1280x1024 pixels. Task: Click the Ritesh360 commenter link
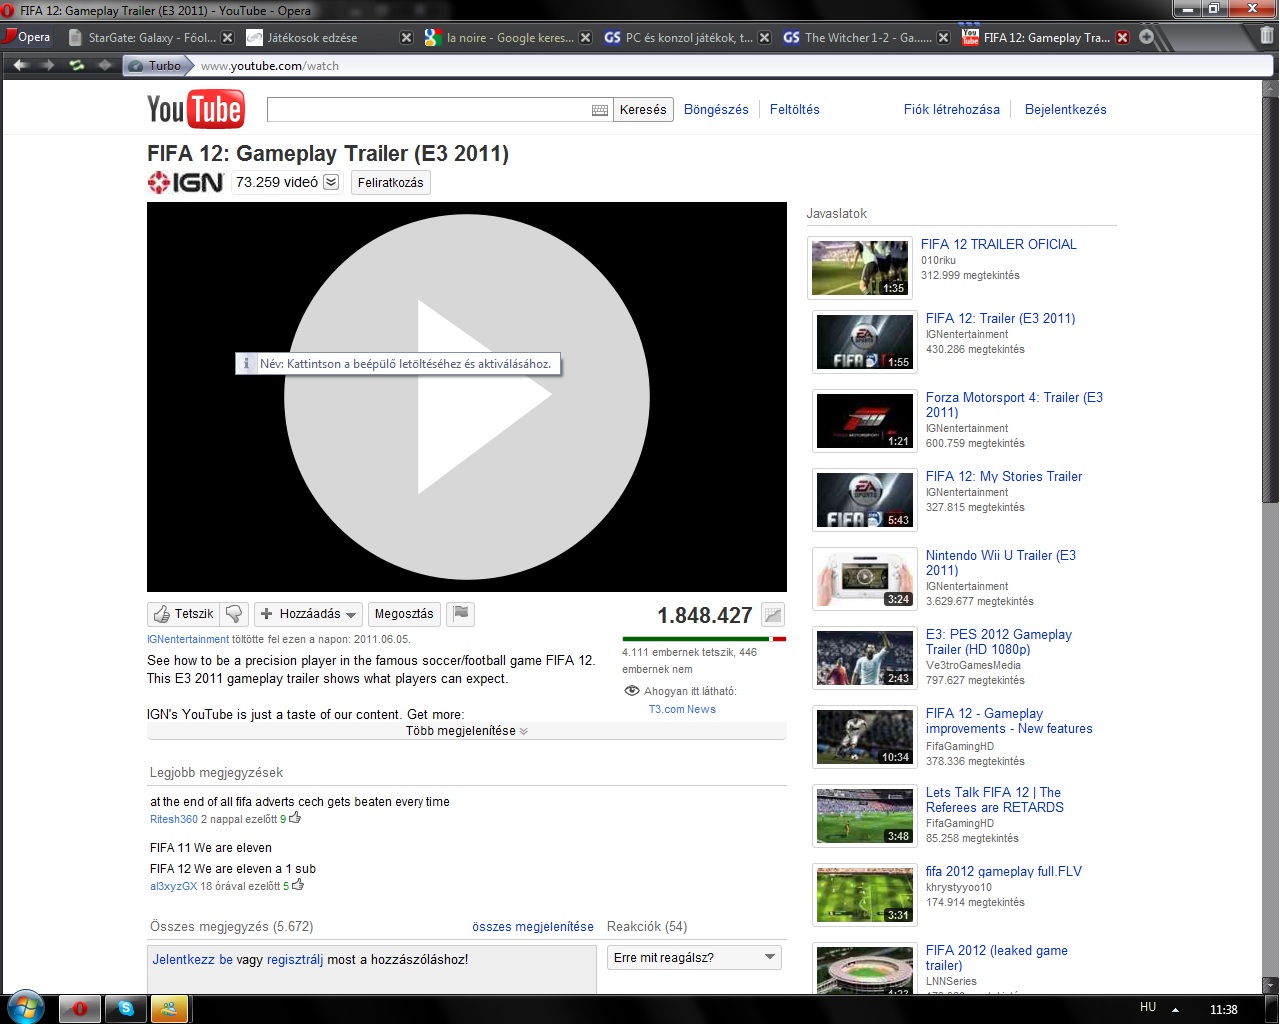coord(174,819)
